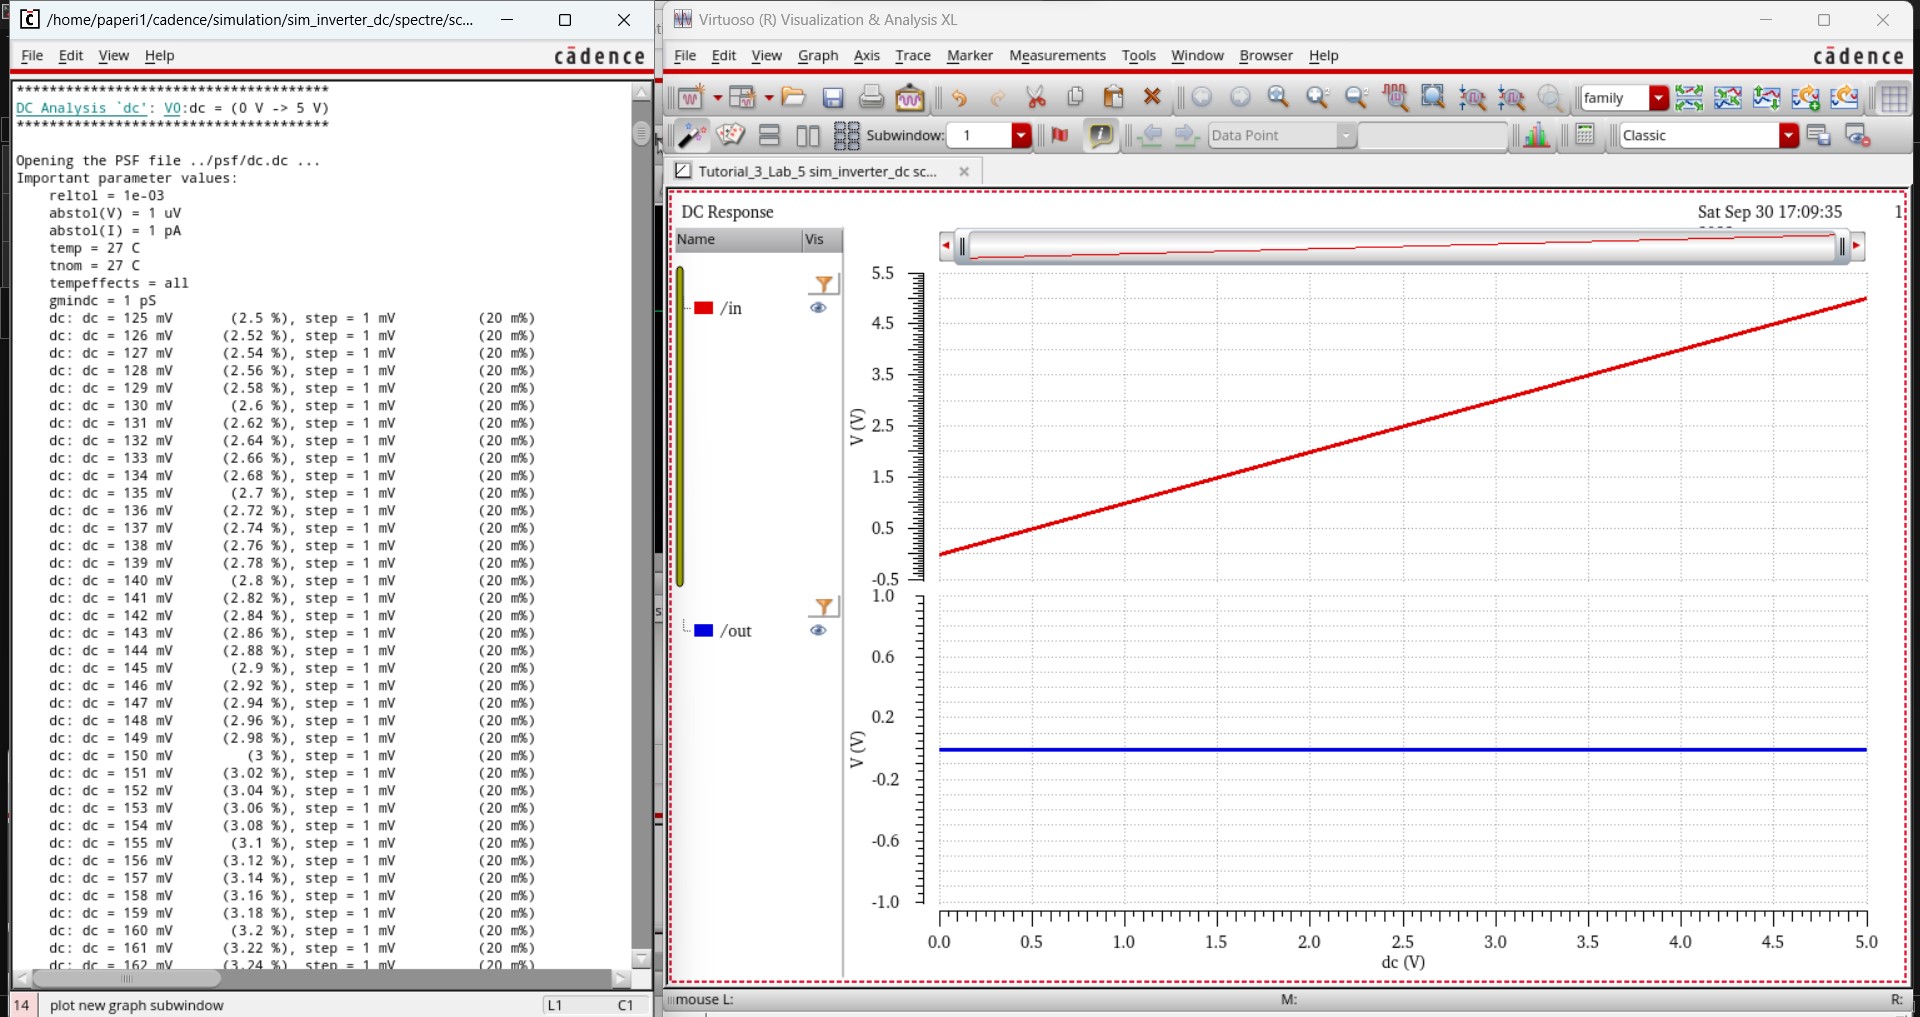Click the reload with plus icon
This screenshot has width=1920, height=1017.
(1806, 97)
